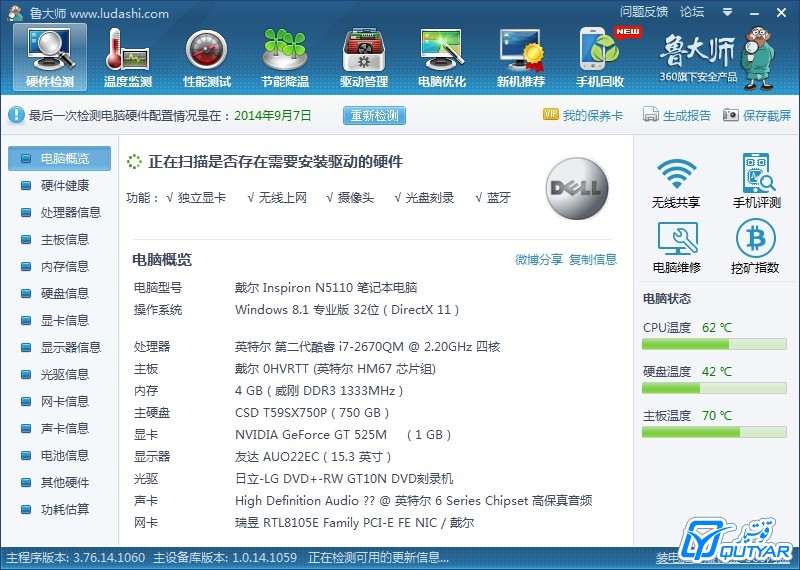Click CSD T59SX750P hard disk text

coord(312,413)
